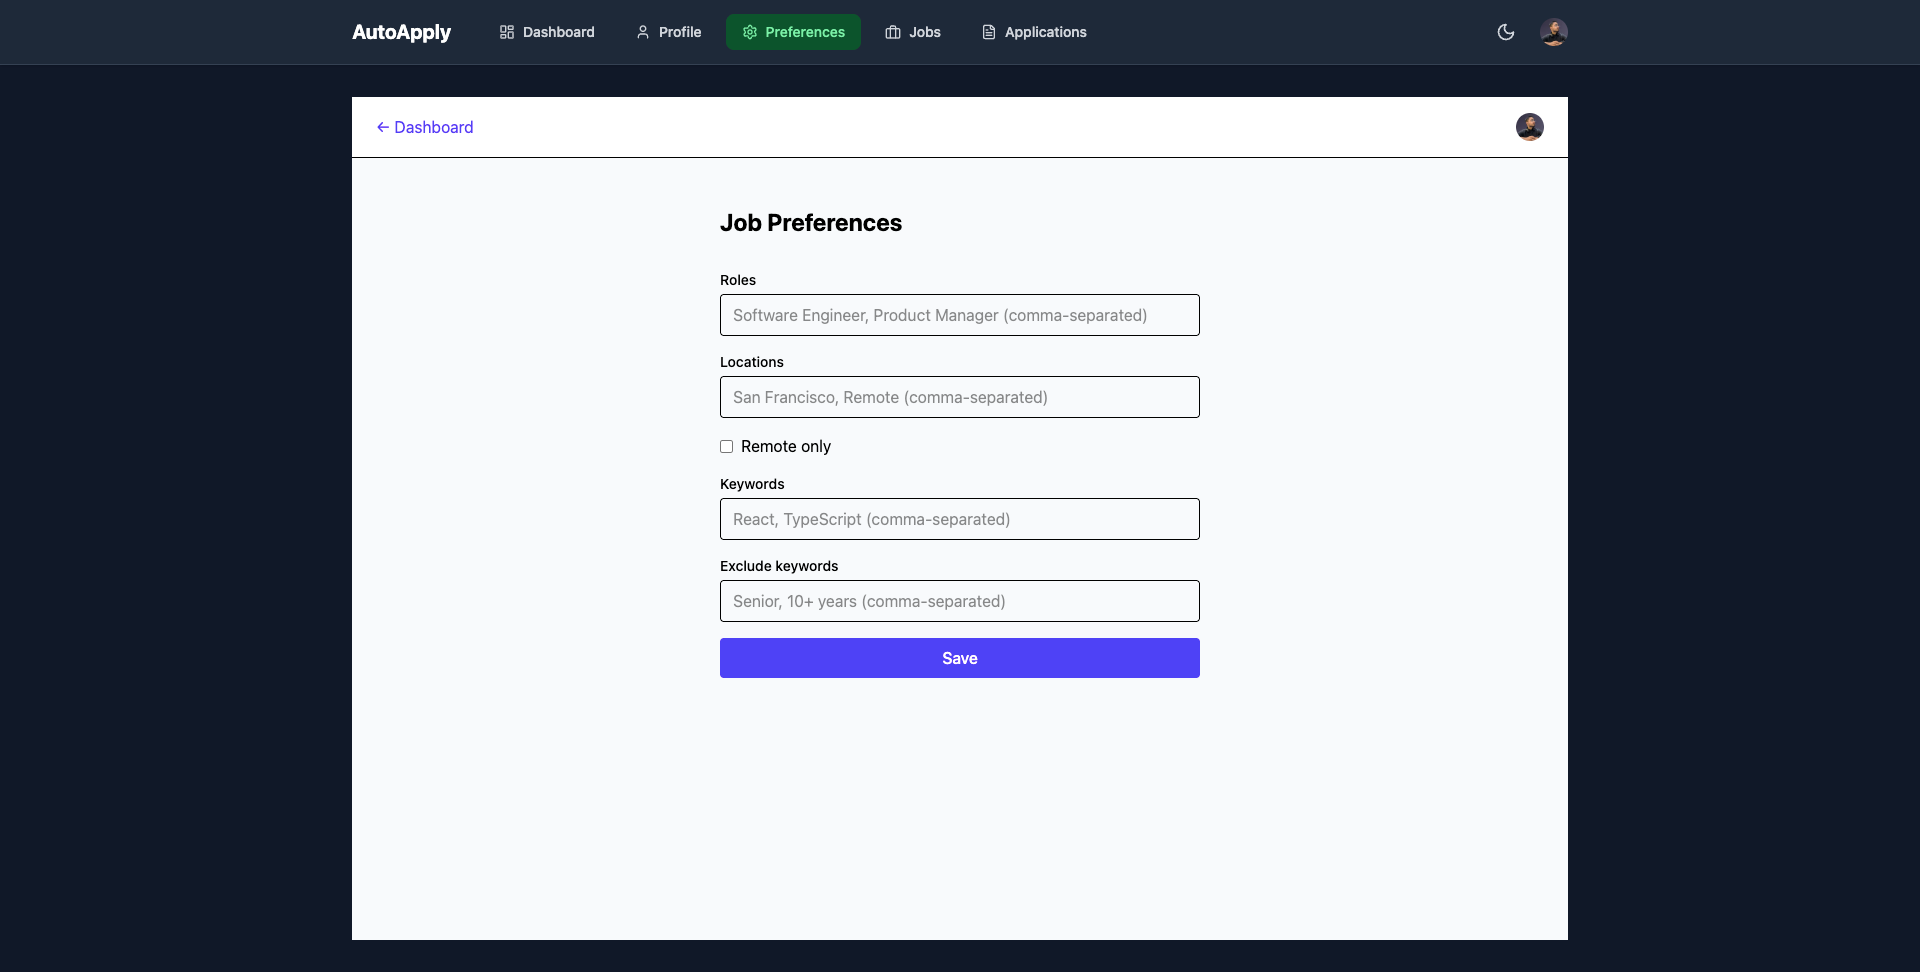
Task: Click into the Locations text field
Action: point(959,397)
